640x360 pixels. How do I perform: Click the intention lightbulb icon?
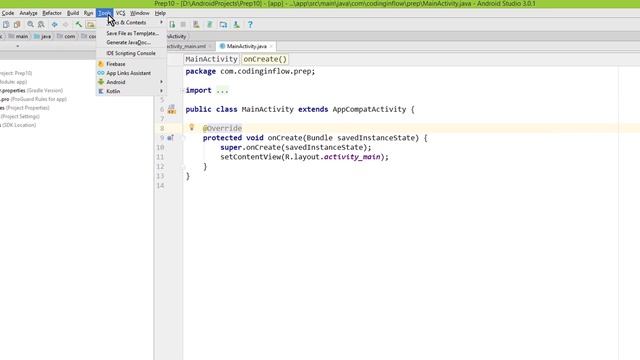point(191,127)
